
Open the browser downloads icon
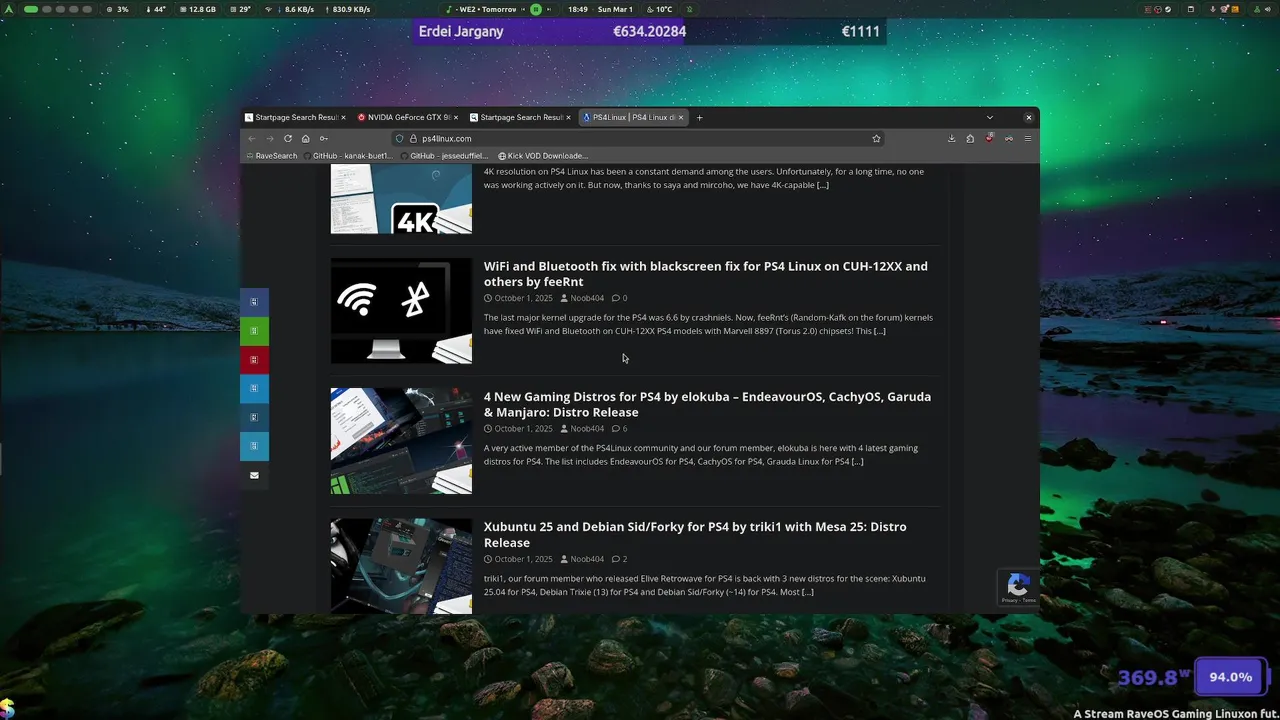951,138
